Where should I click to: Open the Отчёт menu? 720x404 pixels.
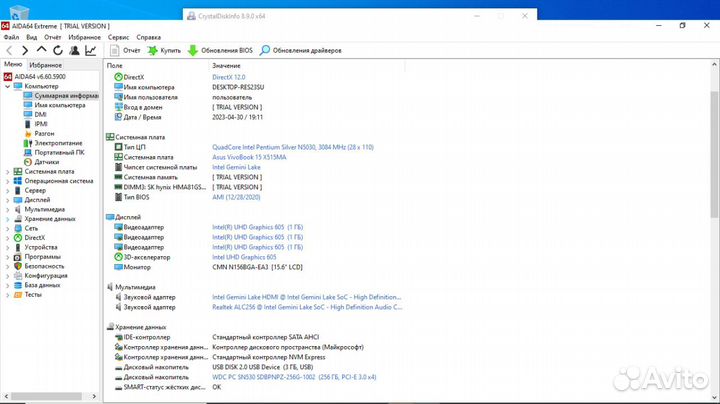pyautogui.click(x=53, y=37)
